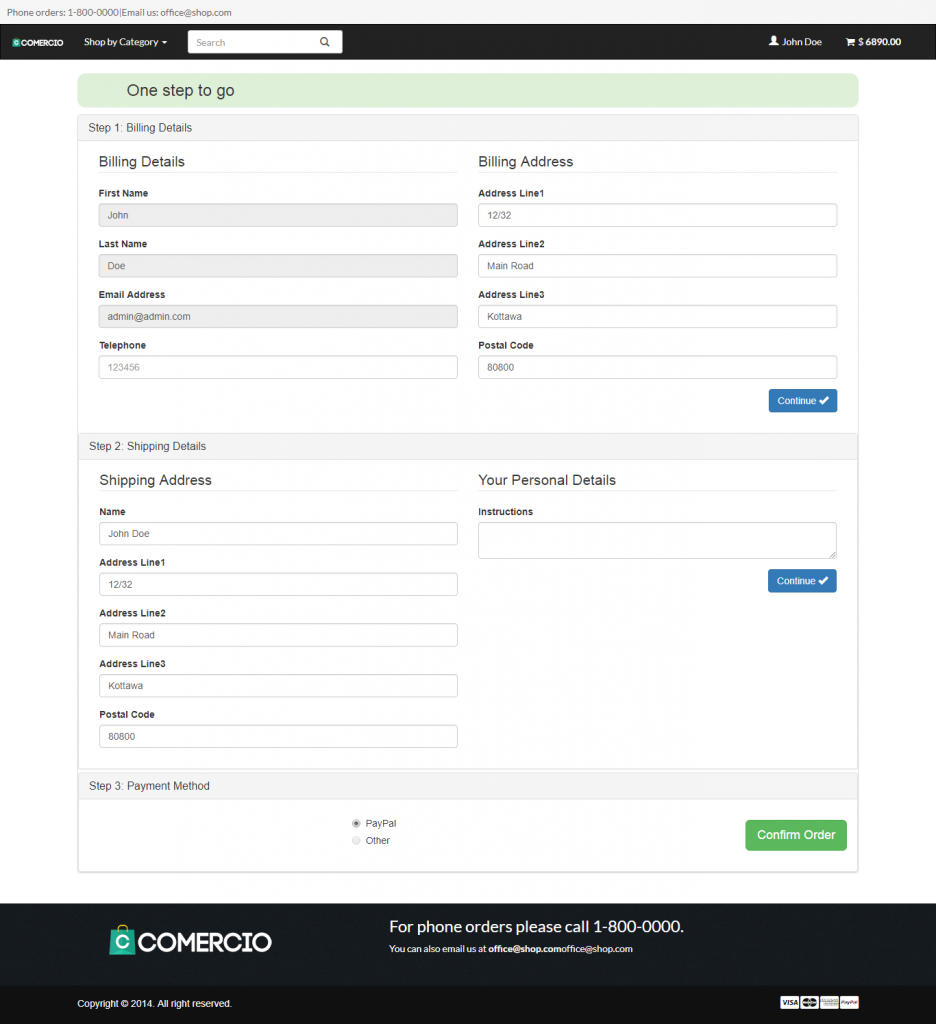
Task: Select the PayPal payment option
Action: (x=356, y=823)
